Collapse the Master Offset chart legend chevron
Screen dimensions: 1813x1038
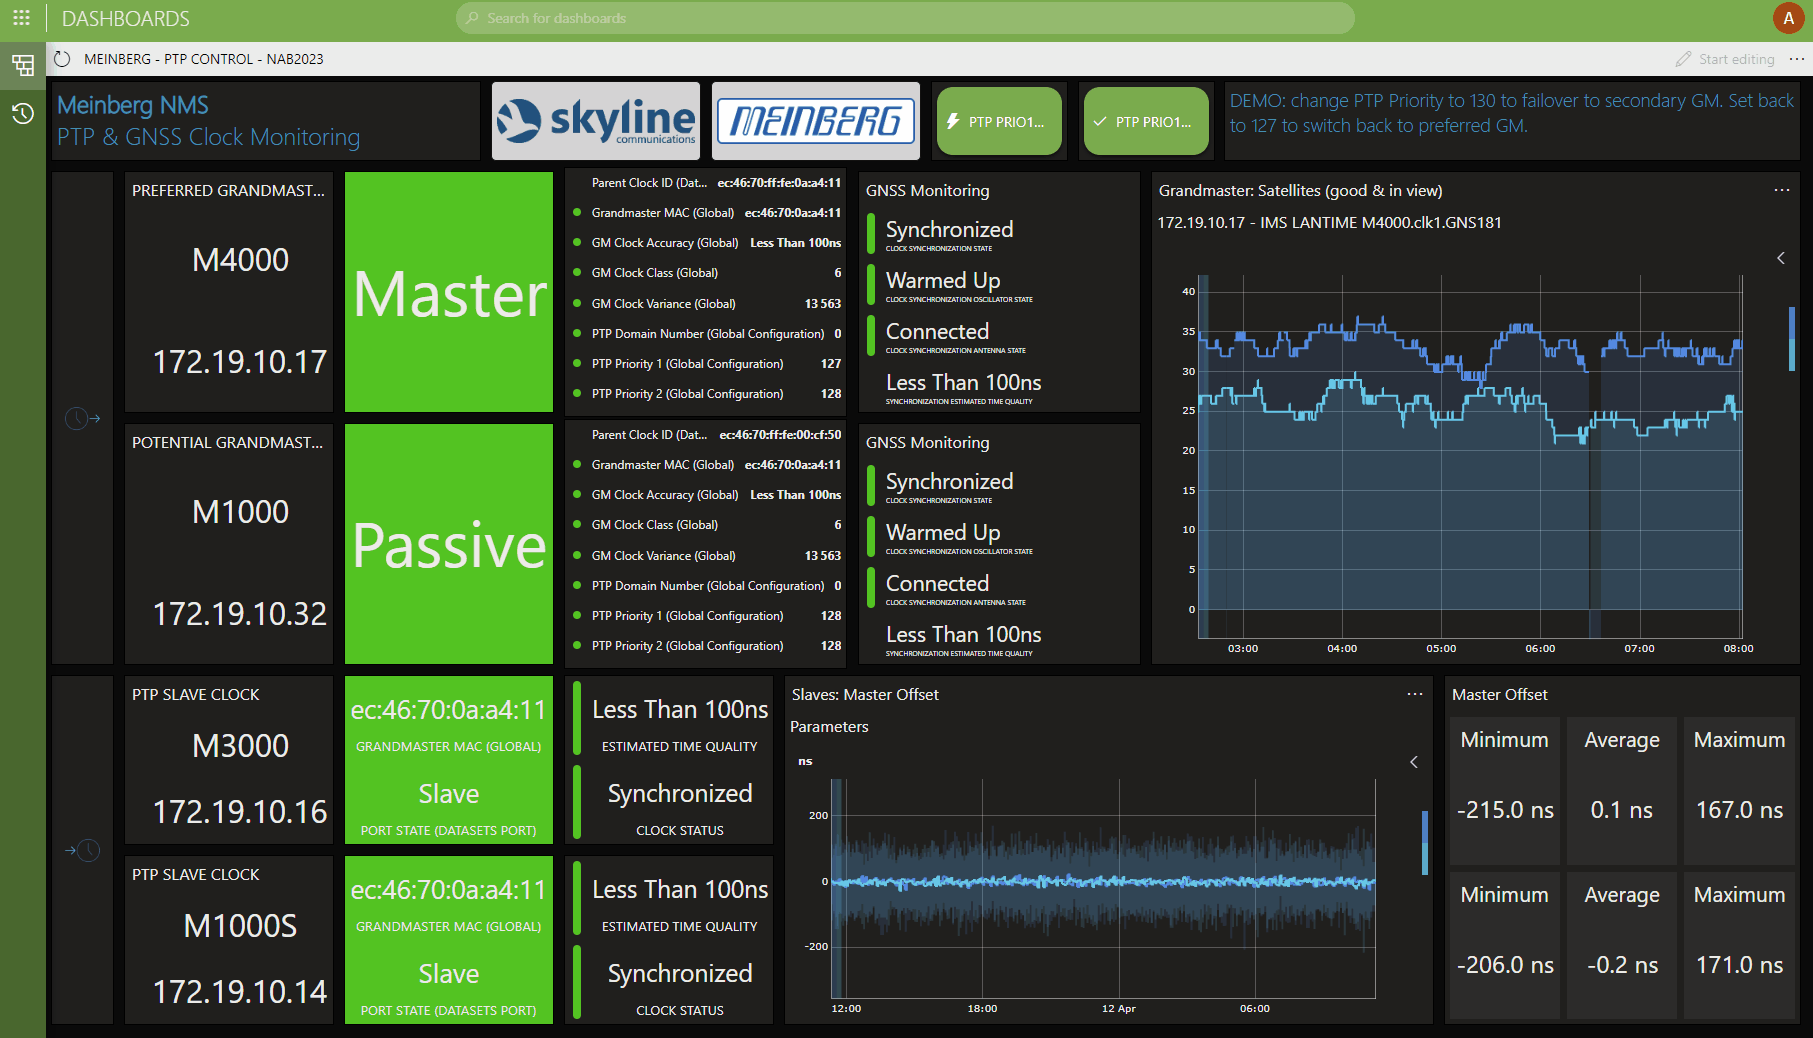pyautogui.click(x=1414, y=762)
